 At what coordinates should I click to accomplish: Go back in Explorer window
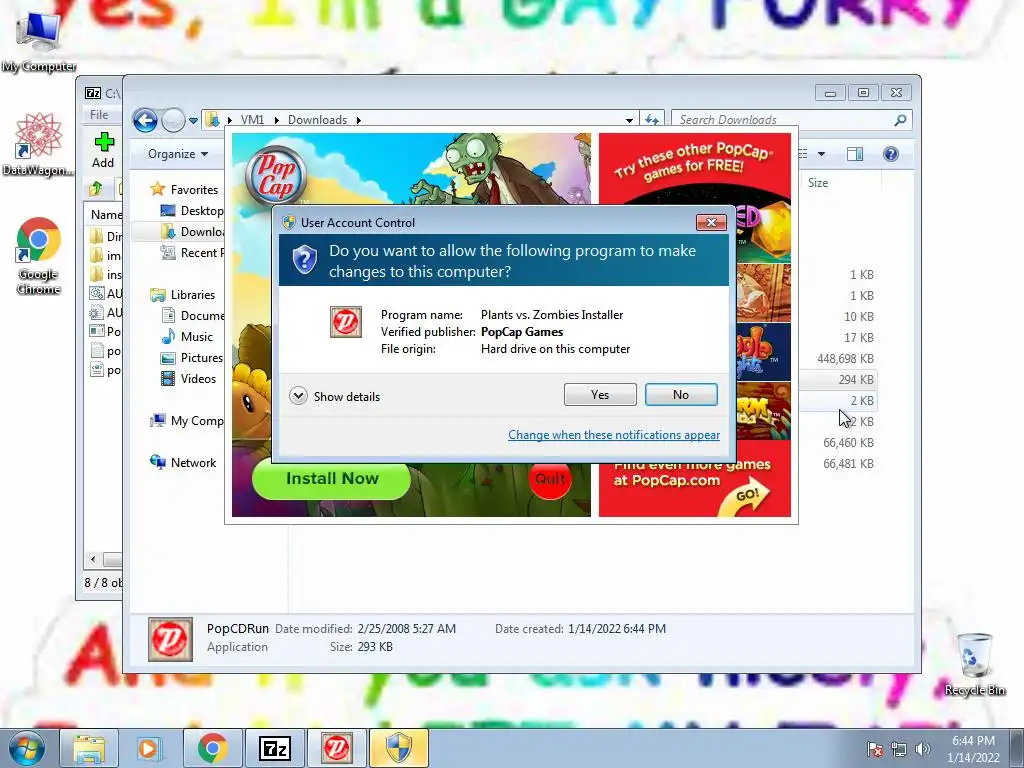point(145,120)
